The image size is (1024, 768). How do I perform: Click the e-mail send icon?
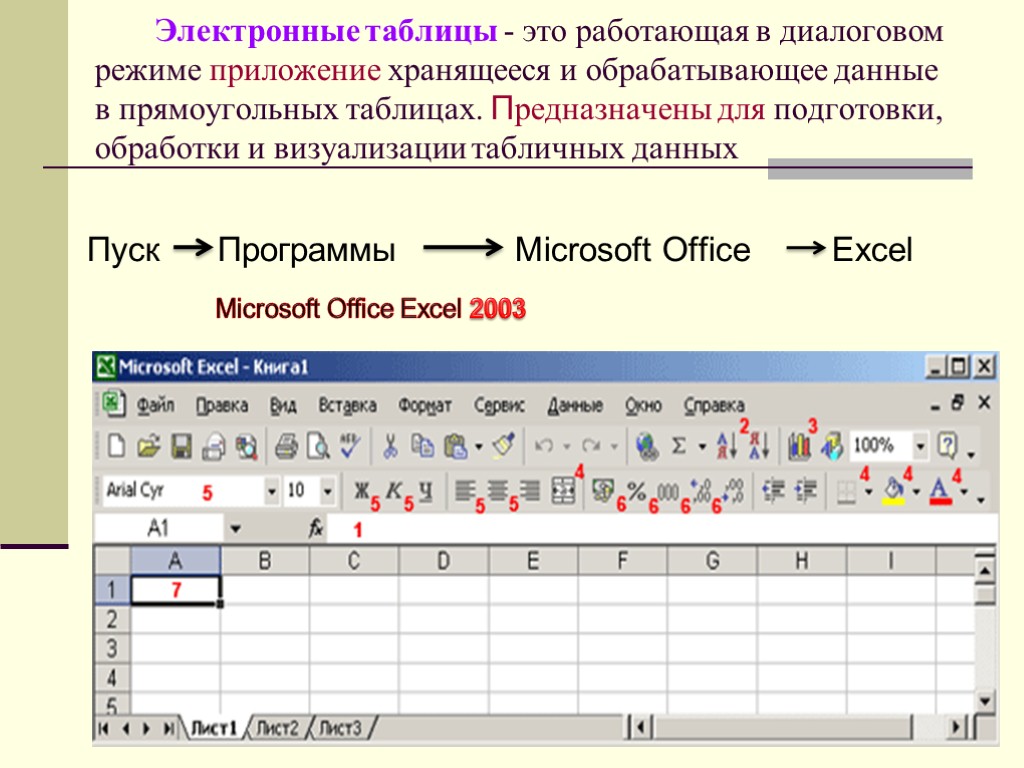214,447
